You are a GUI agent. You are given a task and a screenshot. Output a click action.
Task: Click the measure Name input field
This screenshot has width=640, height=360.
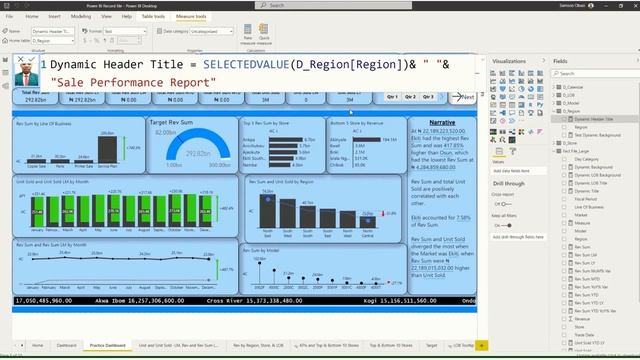tap(53, 31)
